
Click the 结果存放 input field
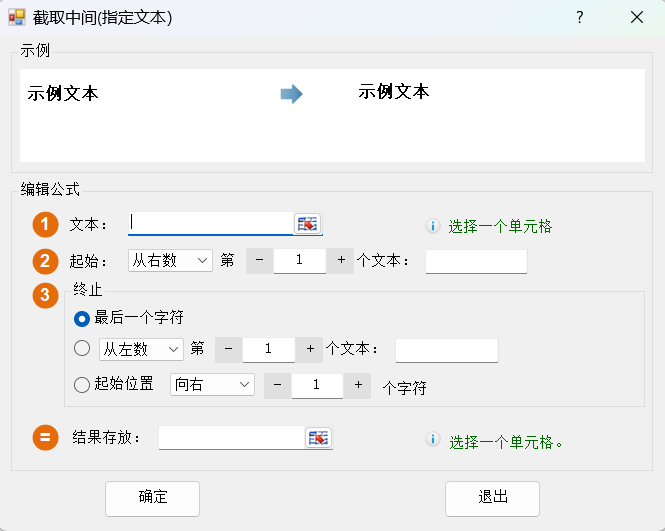click(231, 438)
